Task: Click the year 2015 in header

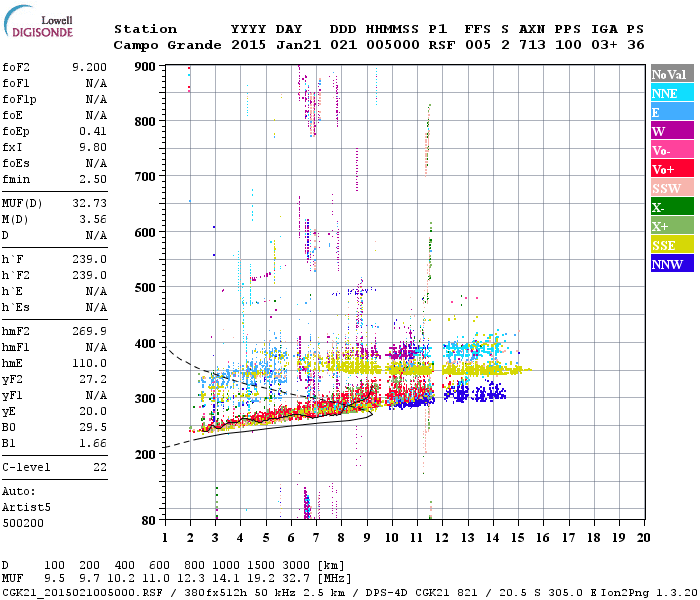Action: pos(249,45)
